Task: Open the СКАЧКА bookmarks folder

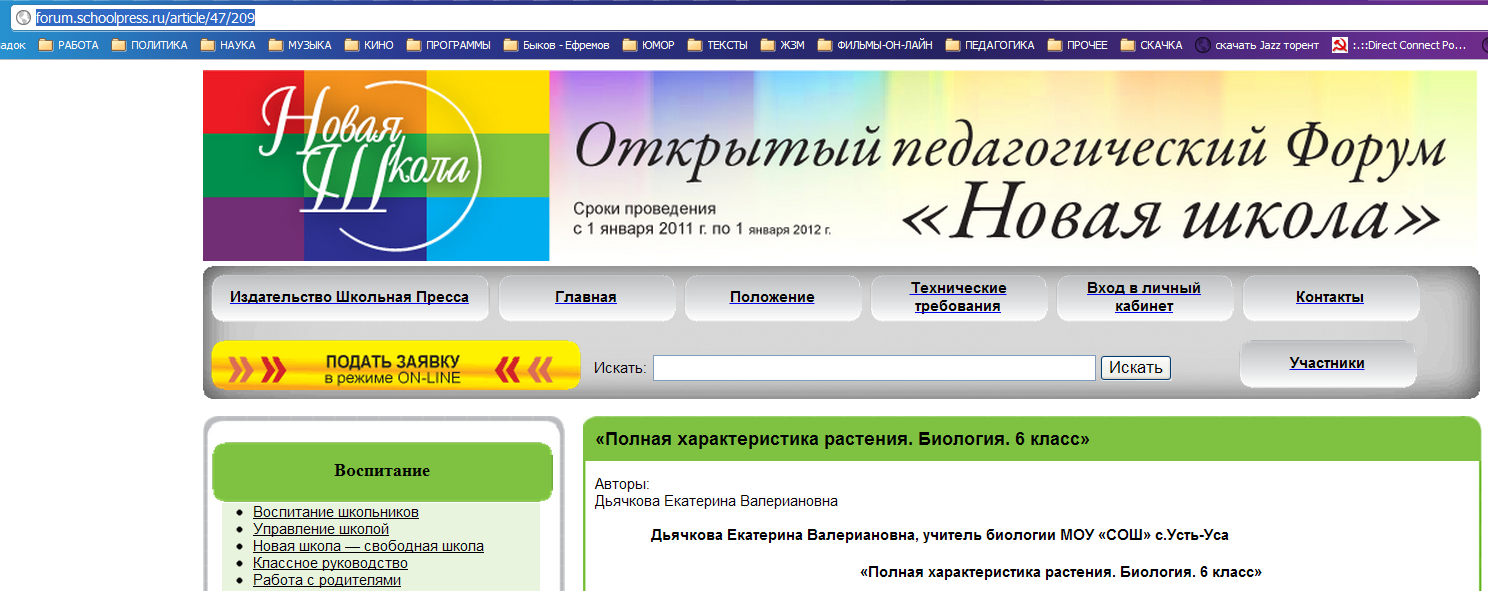Action: pos(1151,45)
